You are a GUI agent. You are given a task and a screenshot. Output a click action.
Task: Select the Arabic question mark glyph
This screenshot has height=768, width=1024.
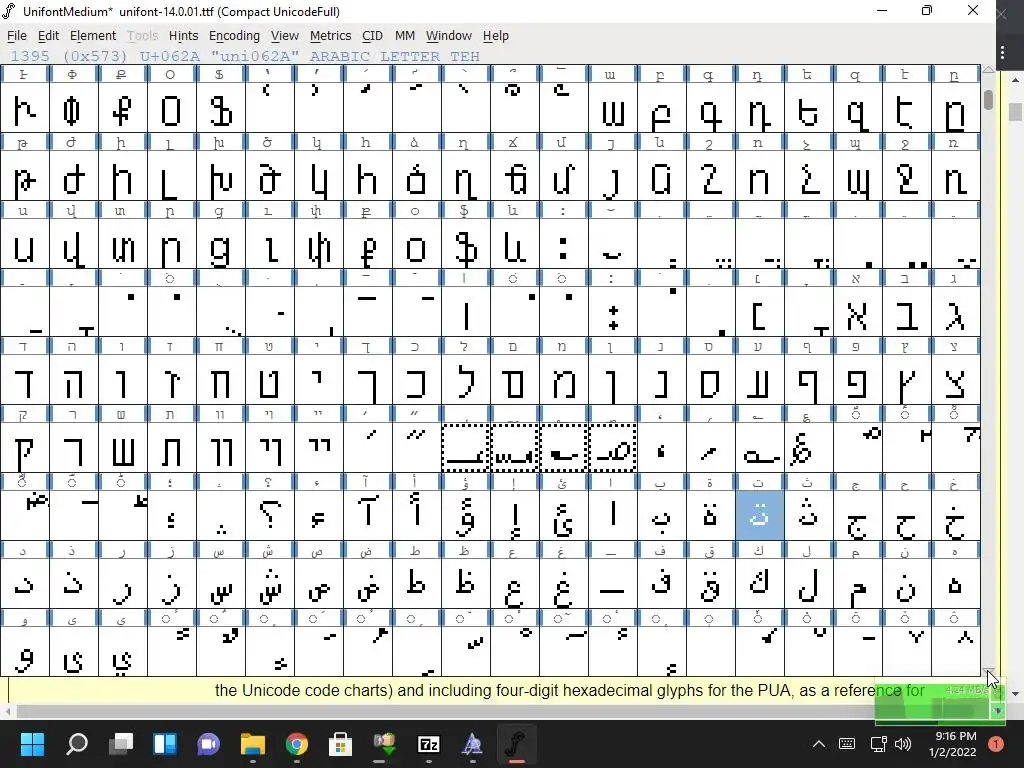270,516
